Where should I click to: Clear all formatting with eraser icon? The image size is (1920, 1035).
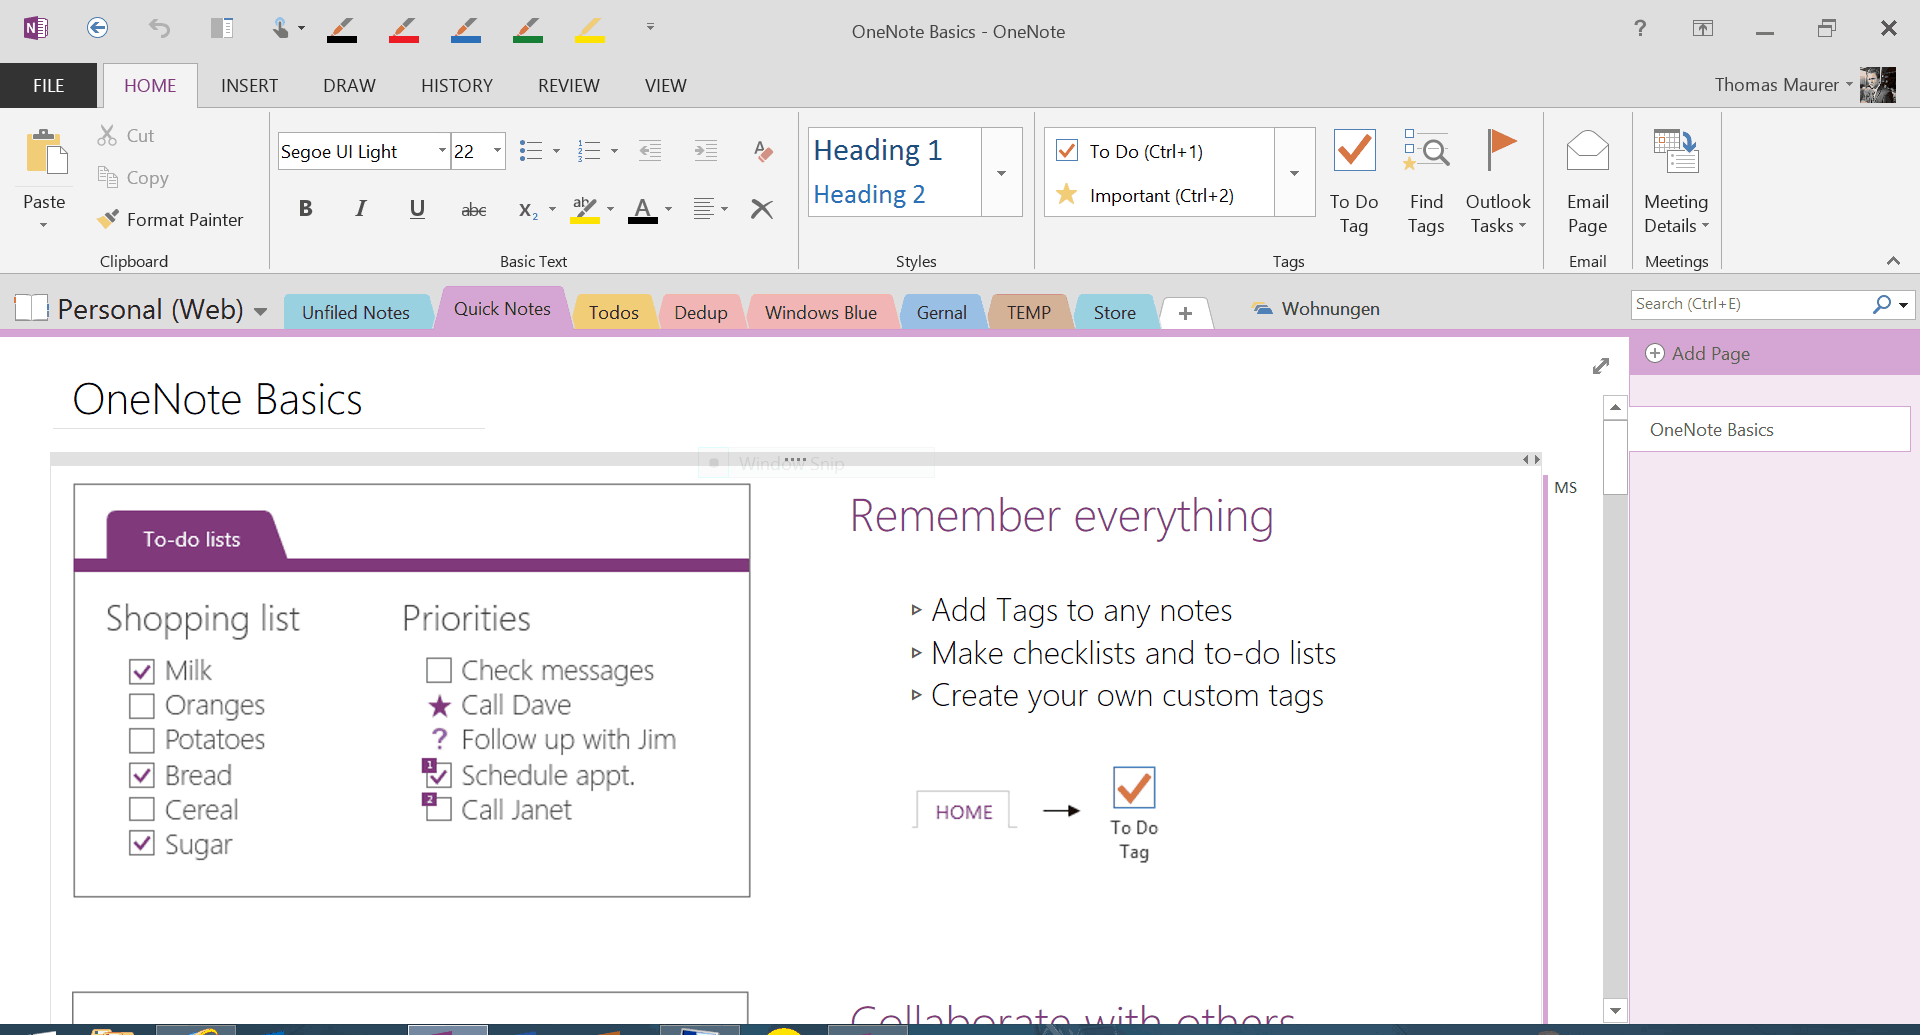pos(763,151)
